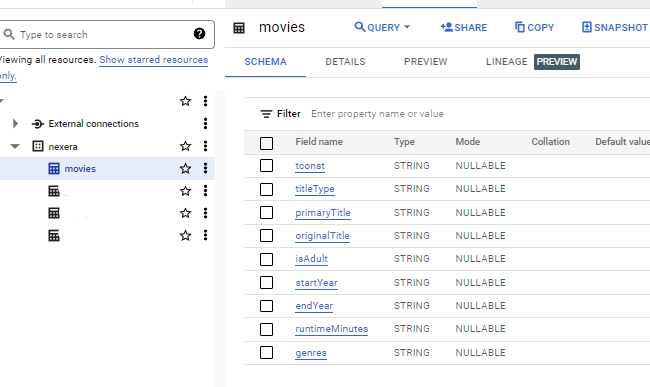Image resolution: width=650 pixels, height=387 pixels.
Task: Open the originalTitle field link
Action: coord(323,236)
